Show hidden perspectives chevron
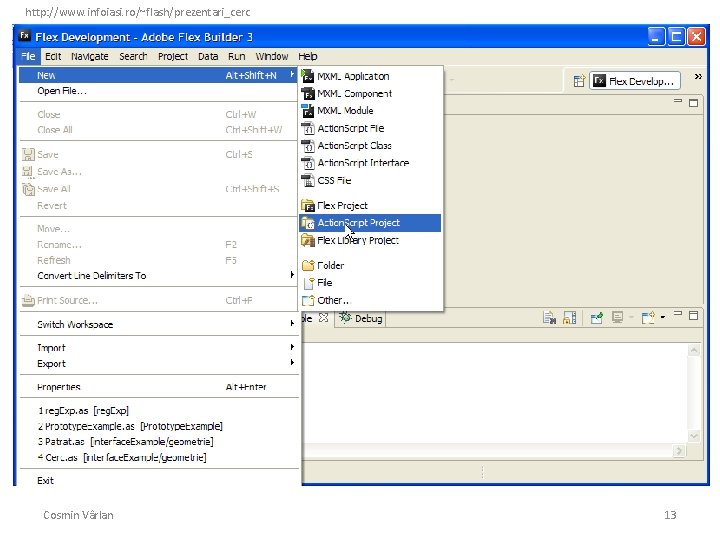This screenshot has height=540, width=720. coord(698,77)
